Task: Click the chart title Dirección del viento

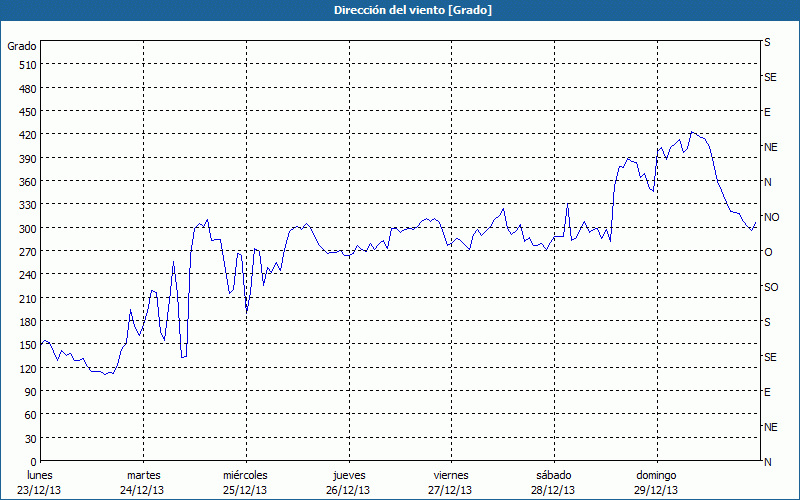Action: [399, 10]
